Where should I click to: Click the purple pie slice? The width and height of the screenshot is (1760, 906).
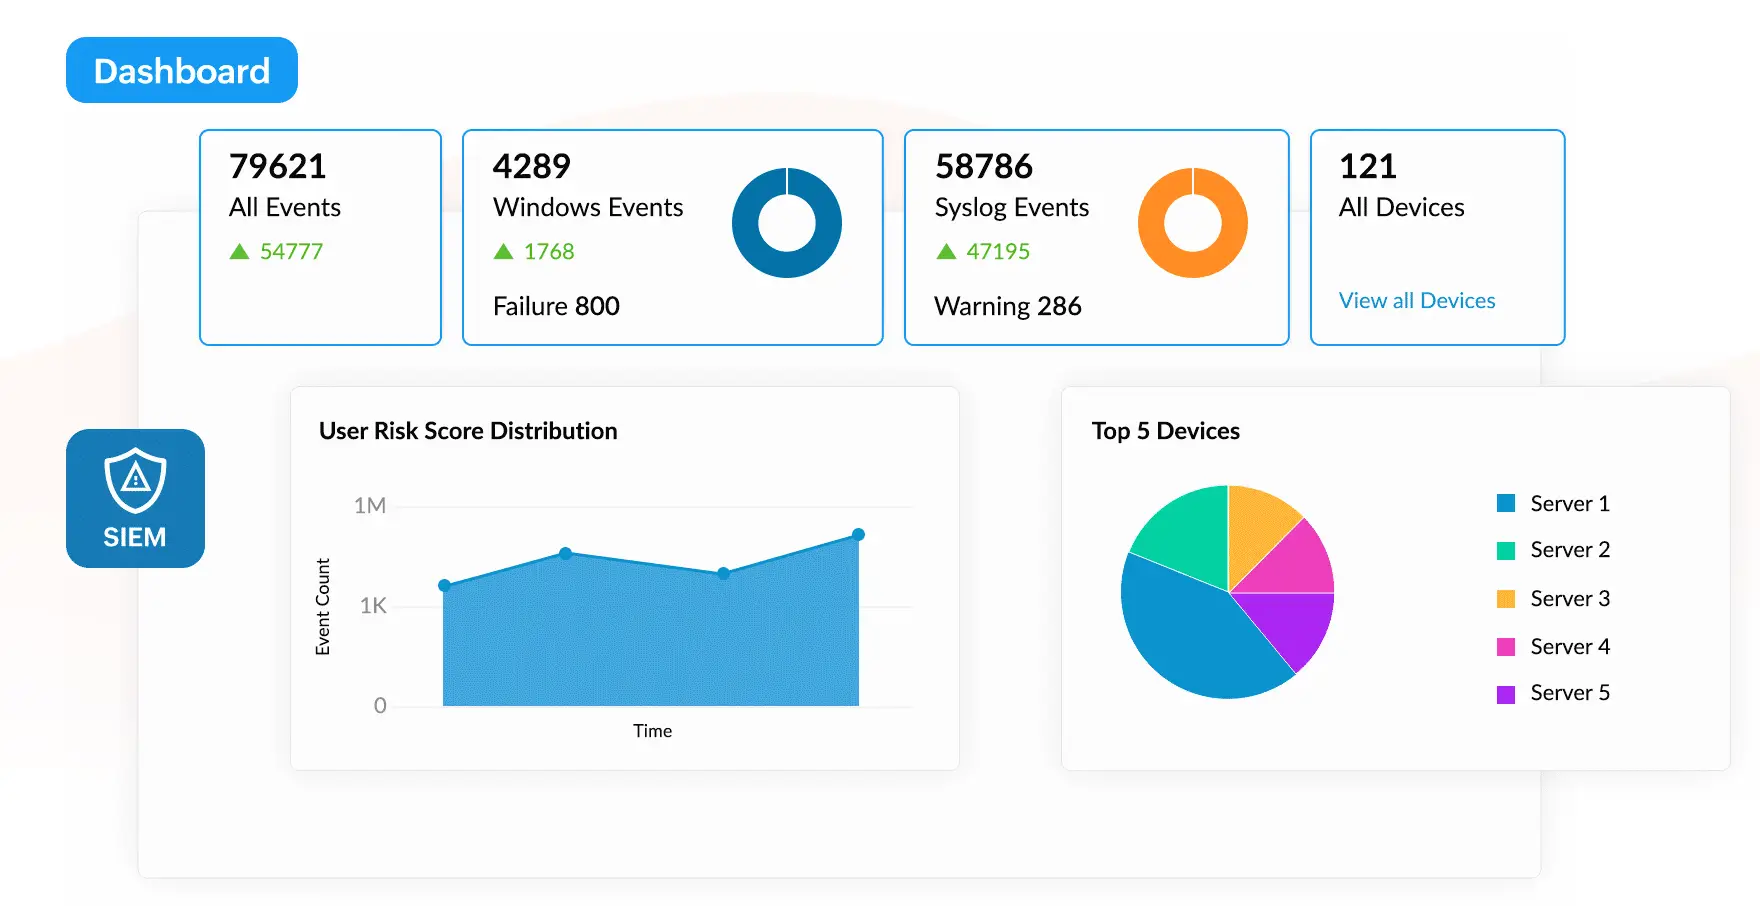coord(1293,621)
